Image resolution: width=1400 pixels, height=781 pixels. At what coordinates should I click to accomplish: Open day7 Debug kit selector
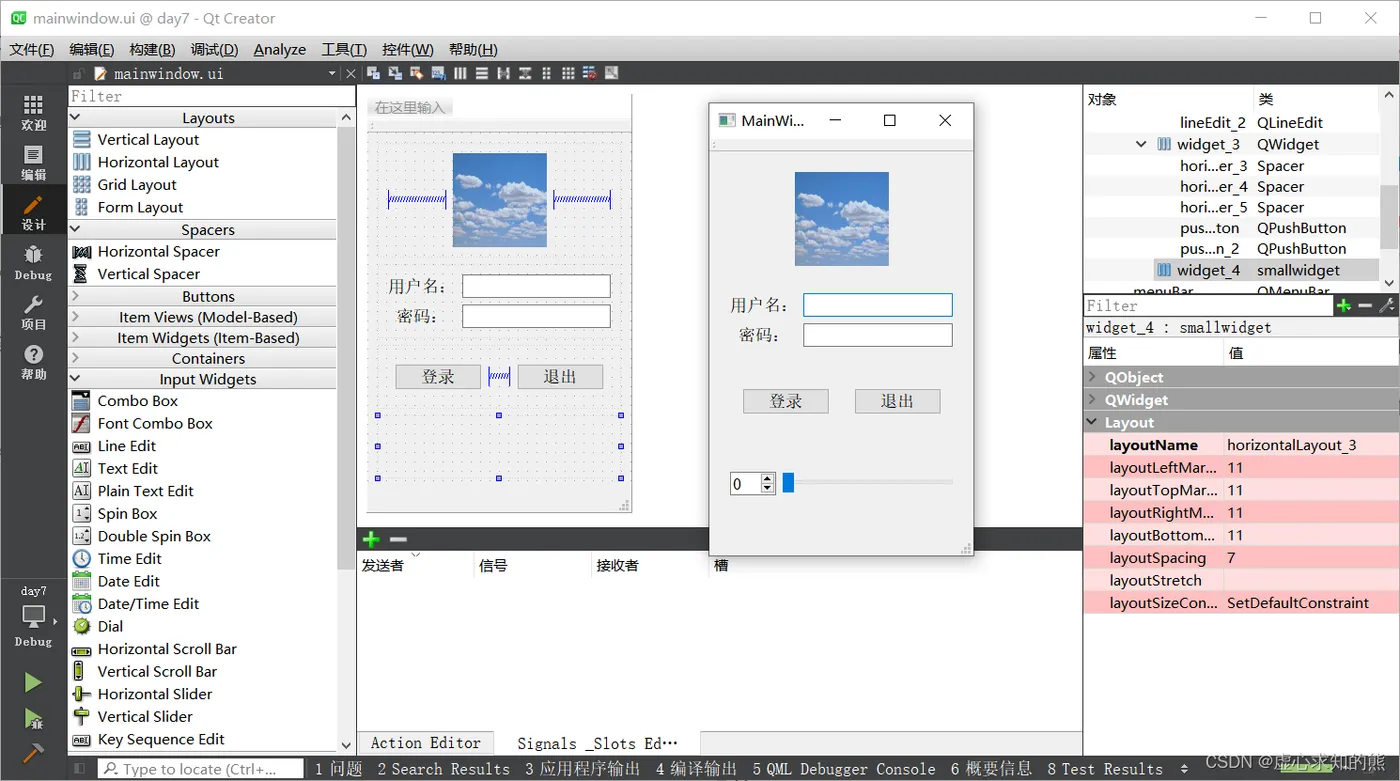(33, 616)
